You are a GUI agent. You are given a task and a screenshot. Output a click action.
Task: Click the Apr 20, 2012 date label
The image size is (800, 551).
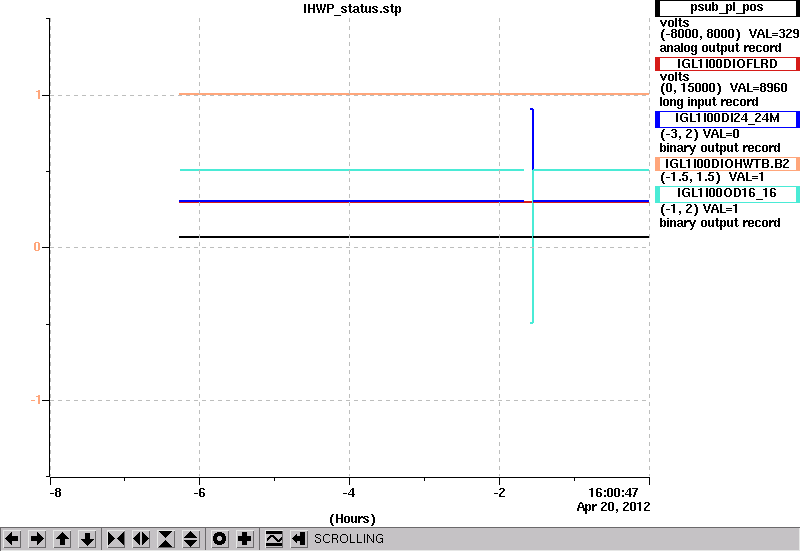tap(613, 507)
